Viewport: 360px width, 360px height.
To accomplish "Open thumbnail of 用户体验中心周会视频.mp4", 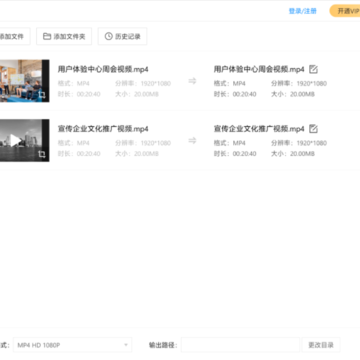I will click(25, 81).
